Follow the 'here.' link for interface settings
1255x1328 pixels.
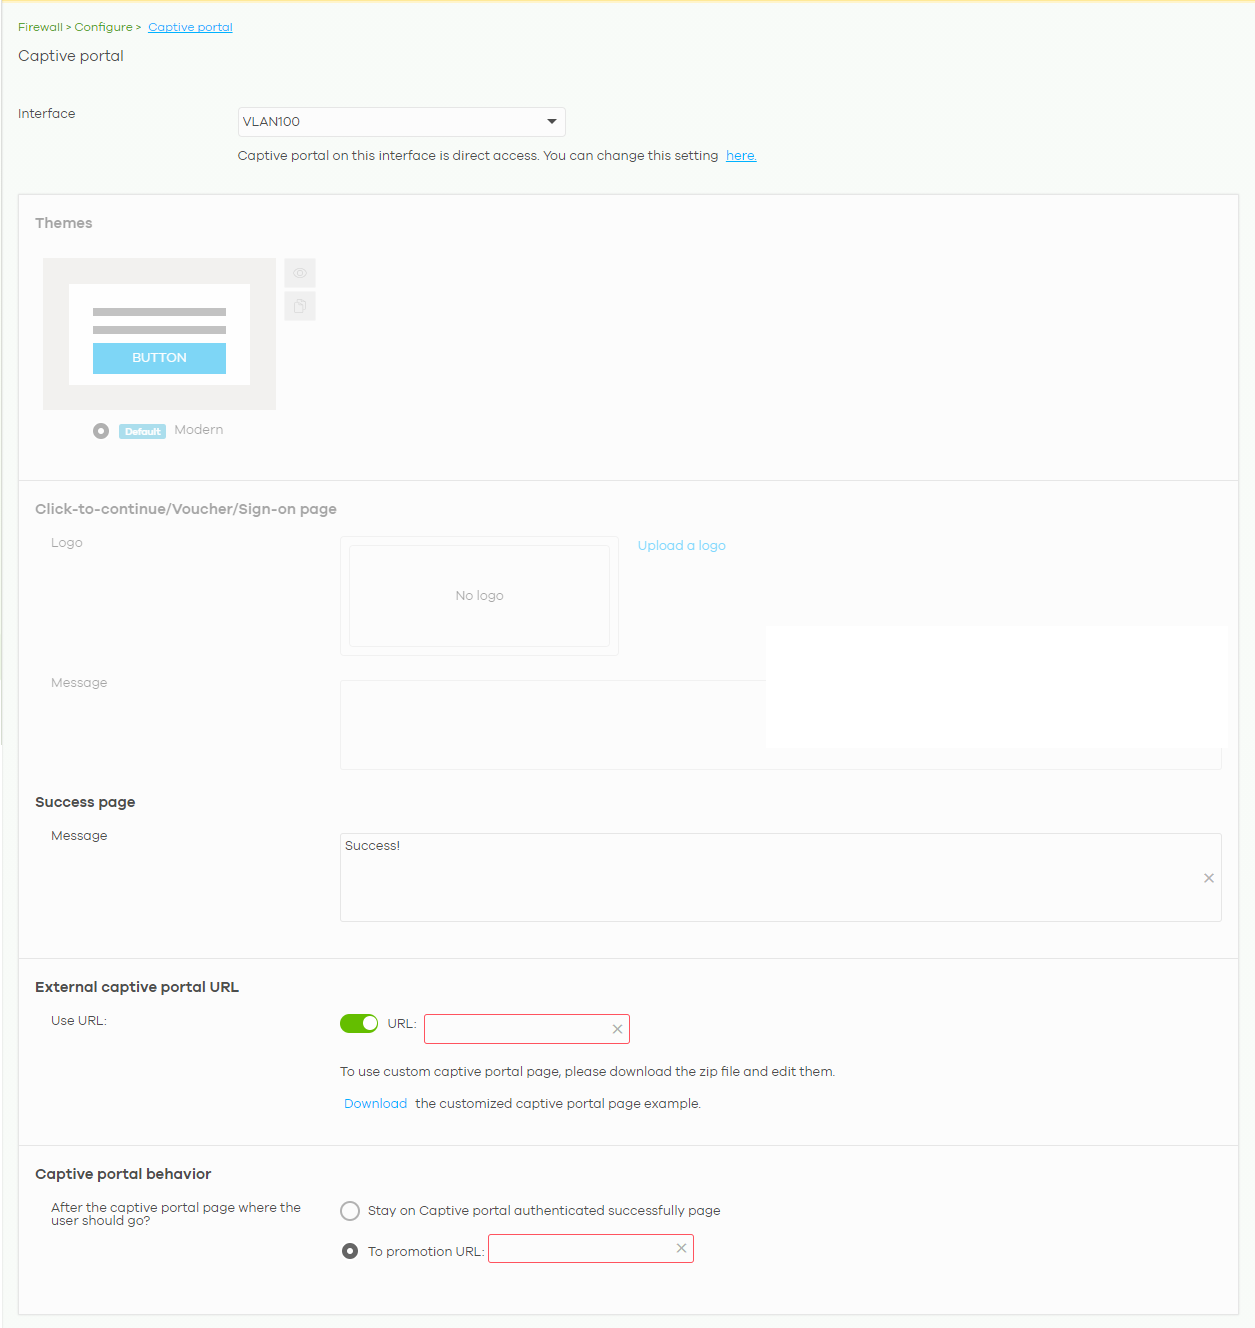pyautogui.click(x=741, y=156)
